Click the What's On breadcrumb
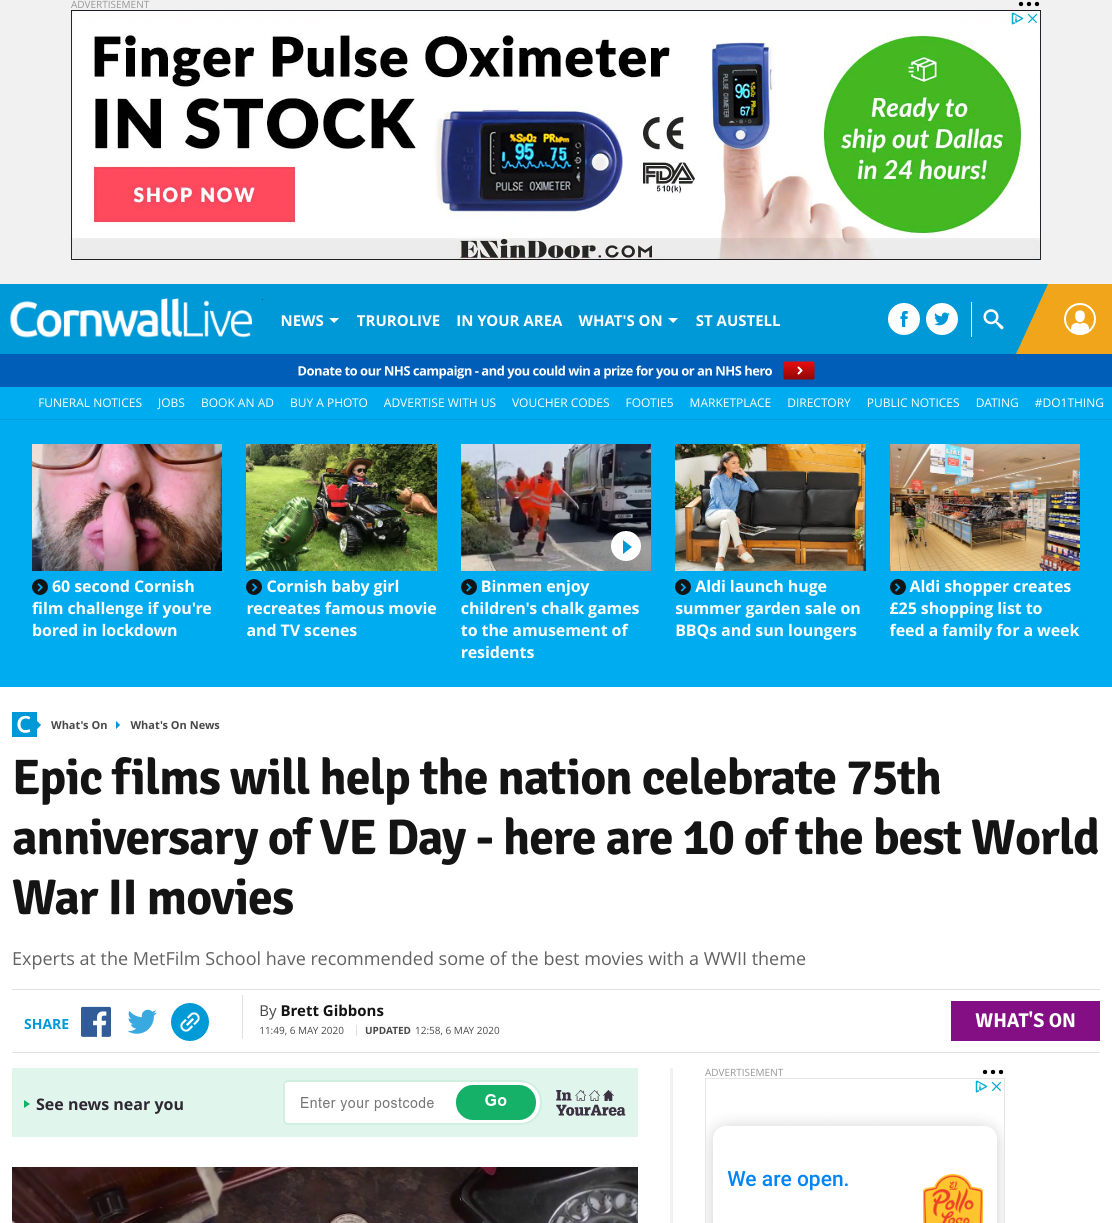 point(79,725)
